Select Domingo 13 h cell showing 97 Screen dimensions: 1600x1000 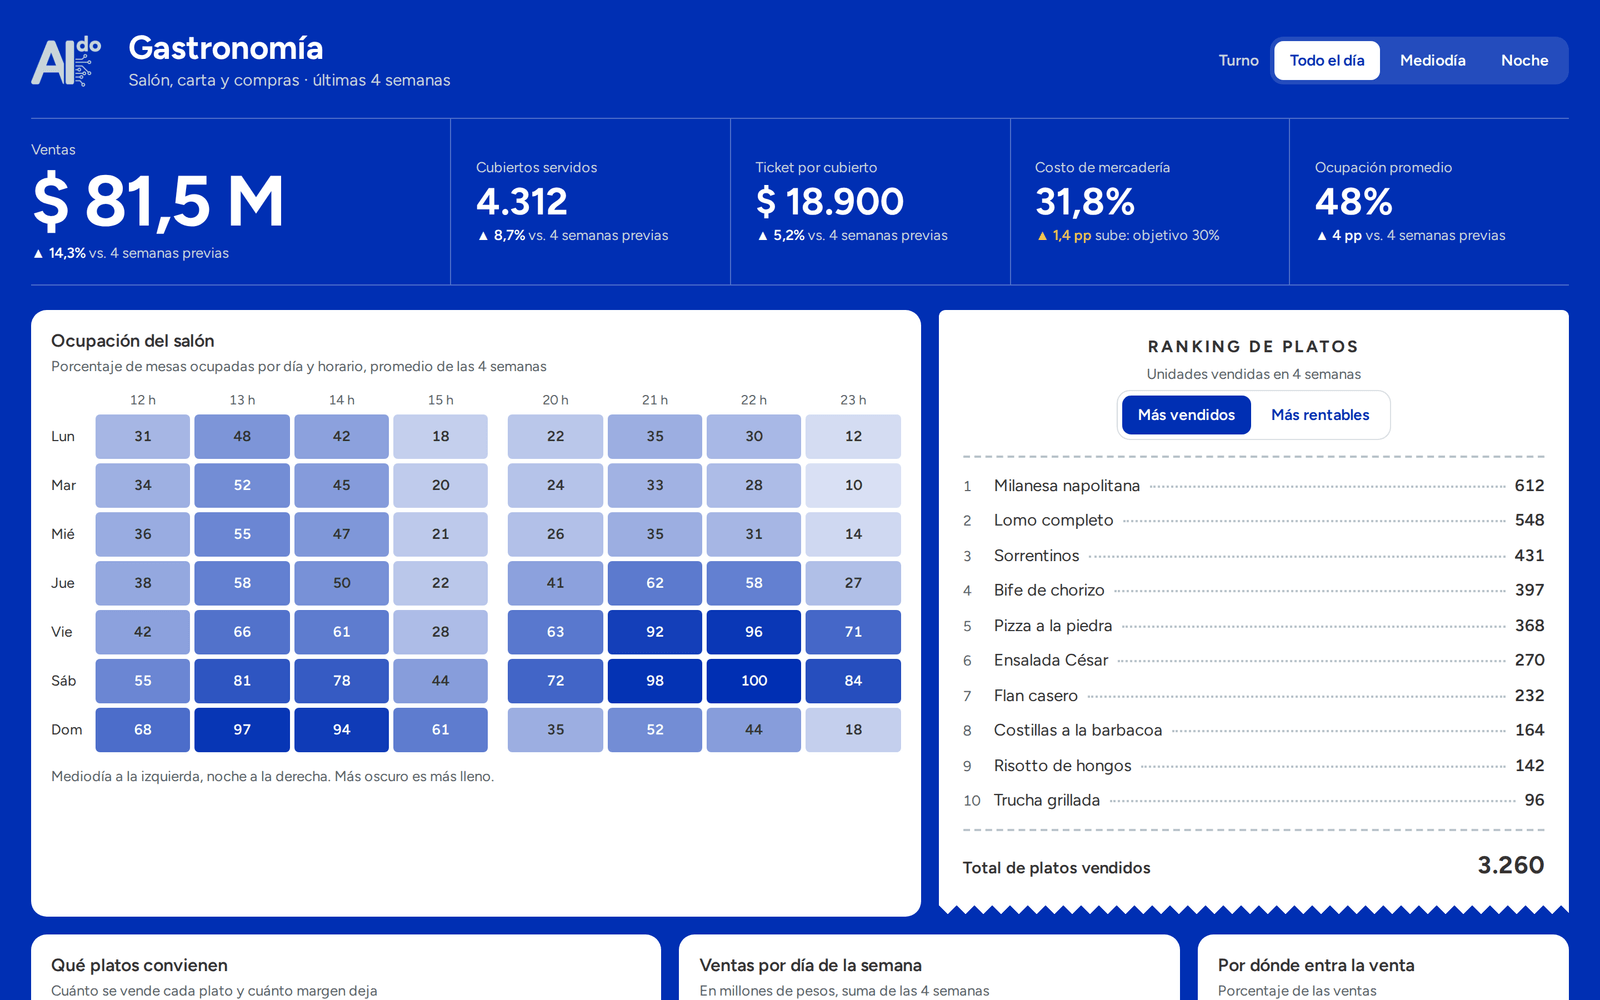(x=242, y=730)
